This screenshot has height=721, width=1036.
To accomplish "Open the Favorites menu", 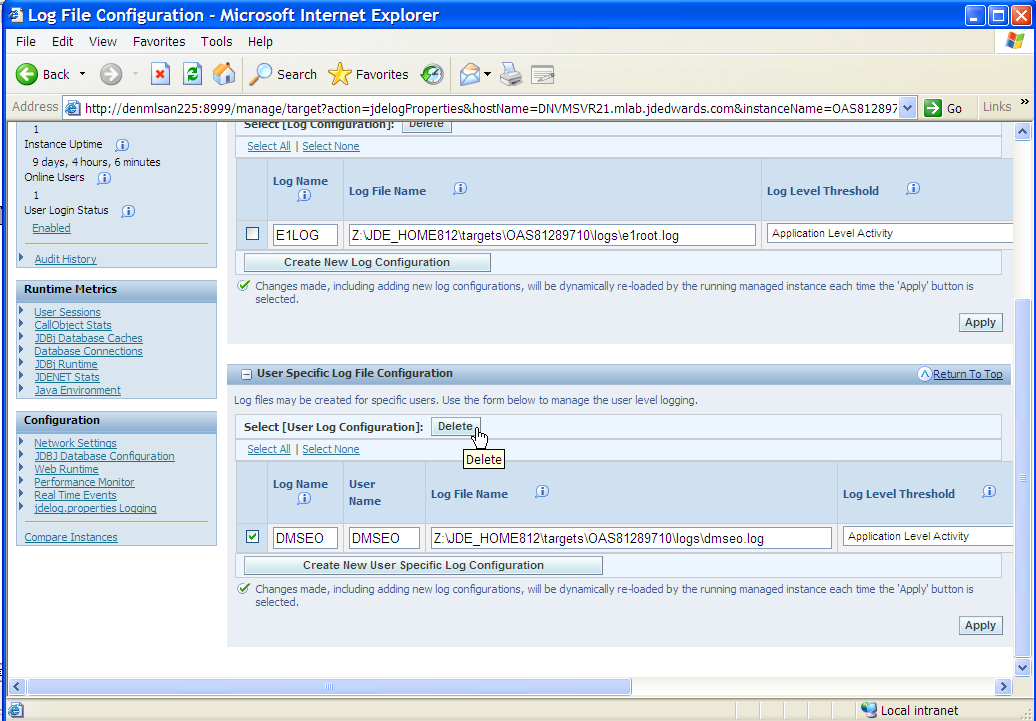I will tap(159, 42).
